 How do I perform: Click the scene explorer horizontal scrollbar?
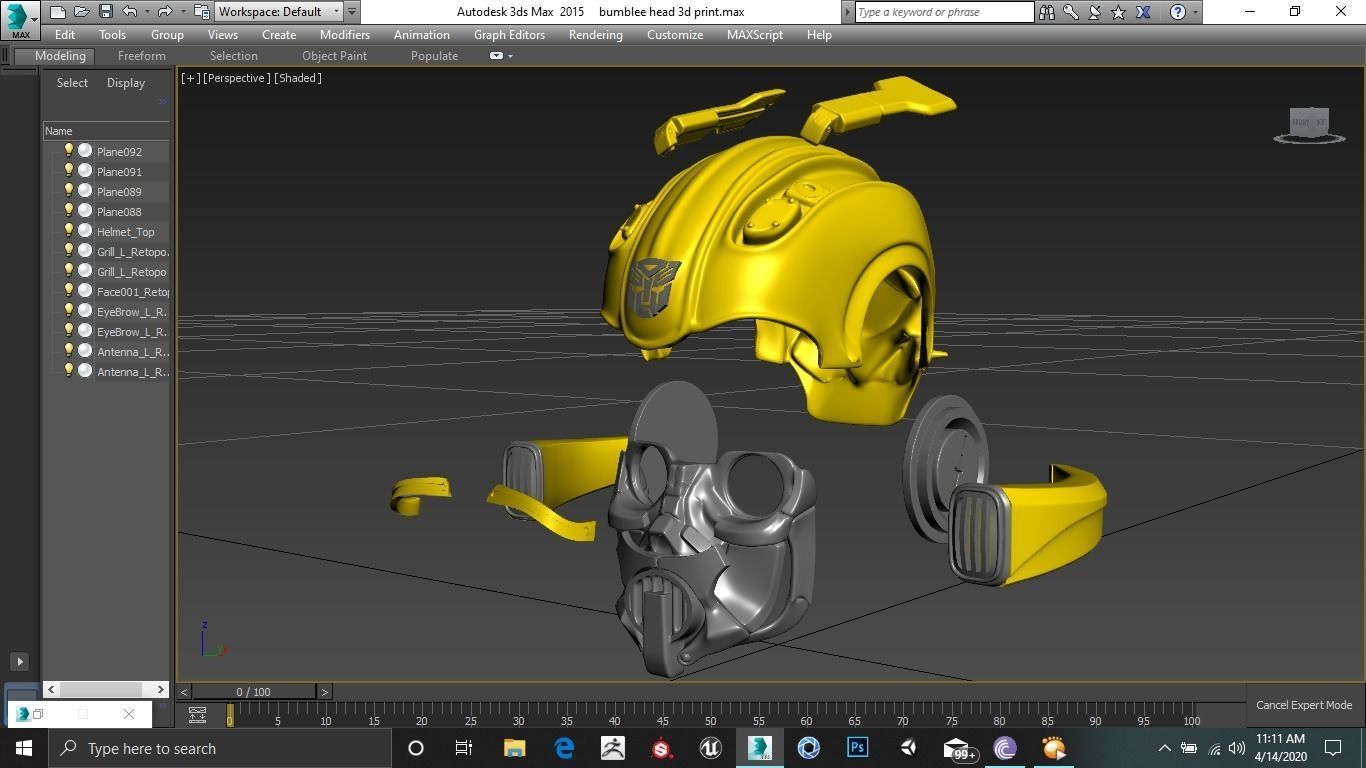[x=105, y=689]
